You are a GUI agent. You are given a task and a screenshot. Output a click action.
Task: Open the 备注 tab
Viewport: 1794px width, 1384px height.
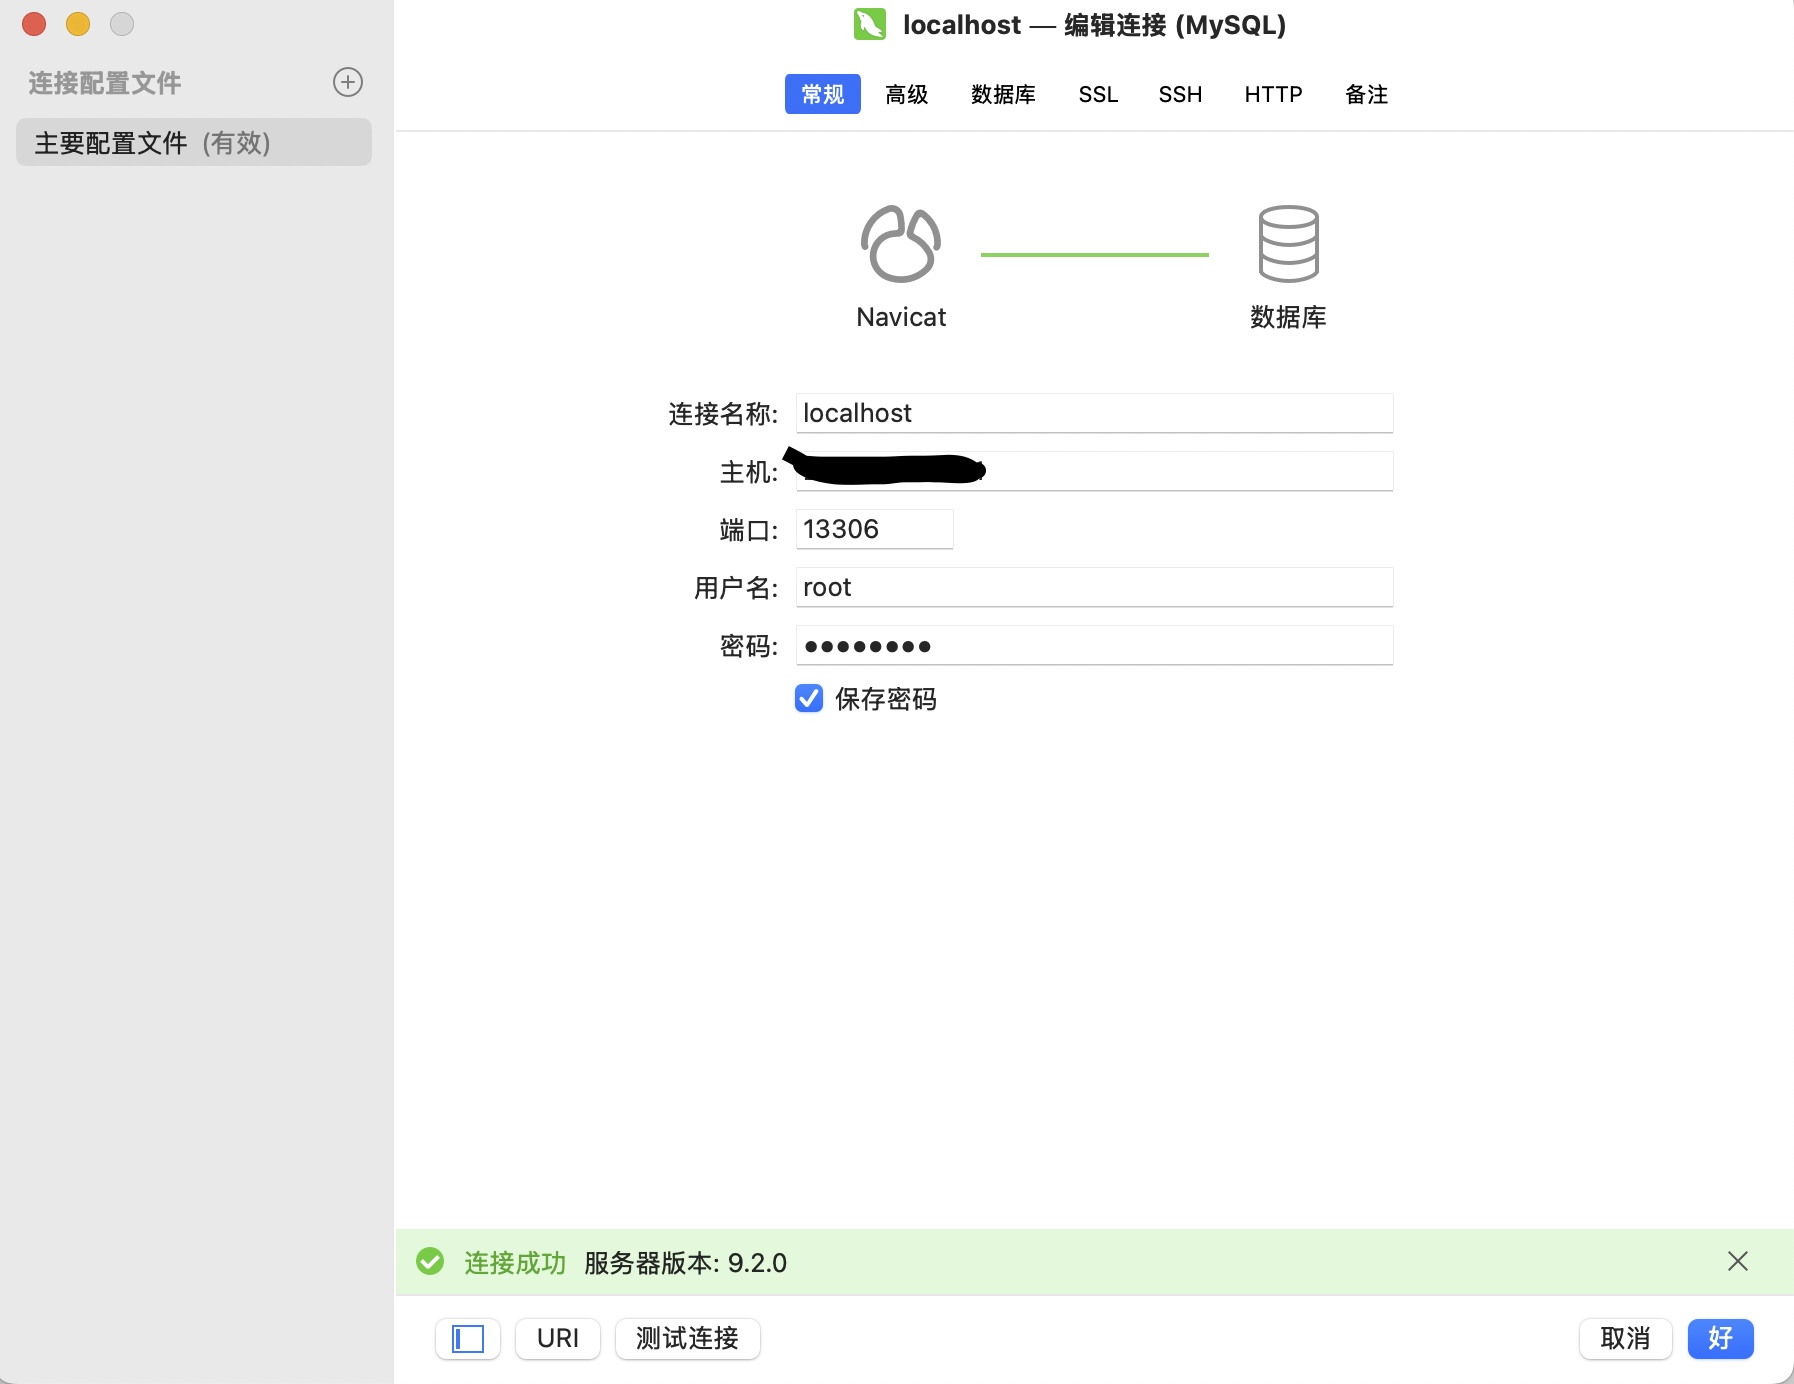(1366, 94)
